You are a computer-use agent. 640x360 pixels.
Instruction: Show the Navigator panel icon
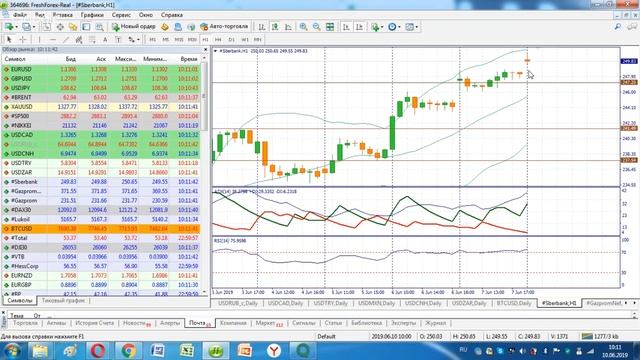tap(73, 27)
